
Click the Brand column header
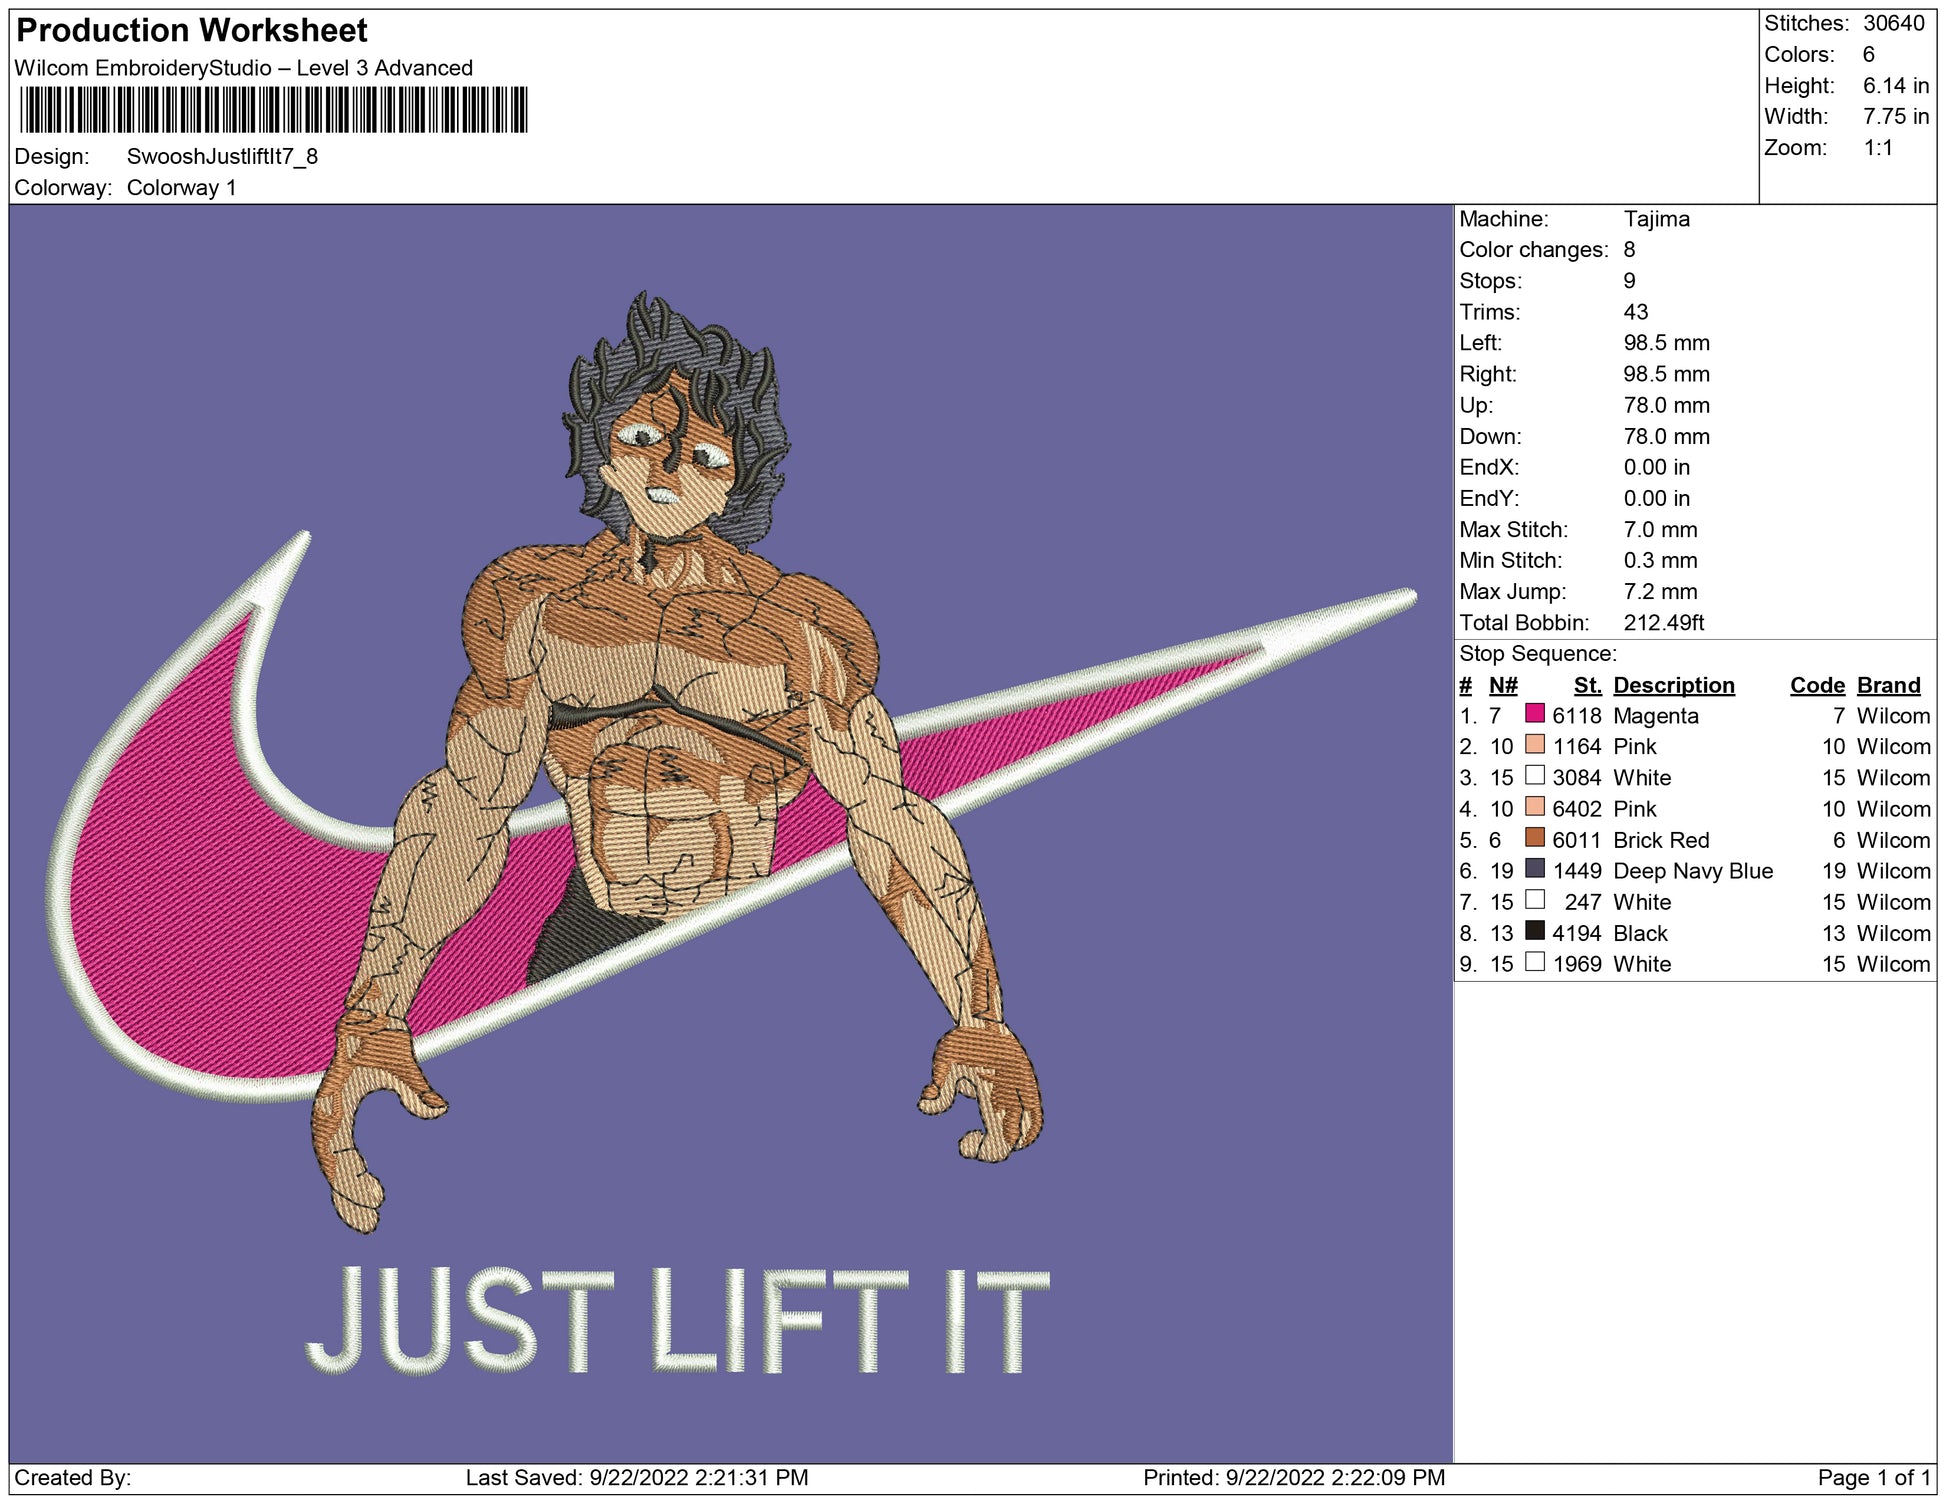pyautogui.click(x=1888, y=685)
